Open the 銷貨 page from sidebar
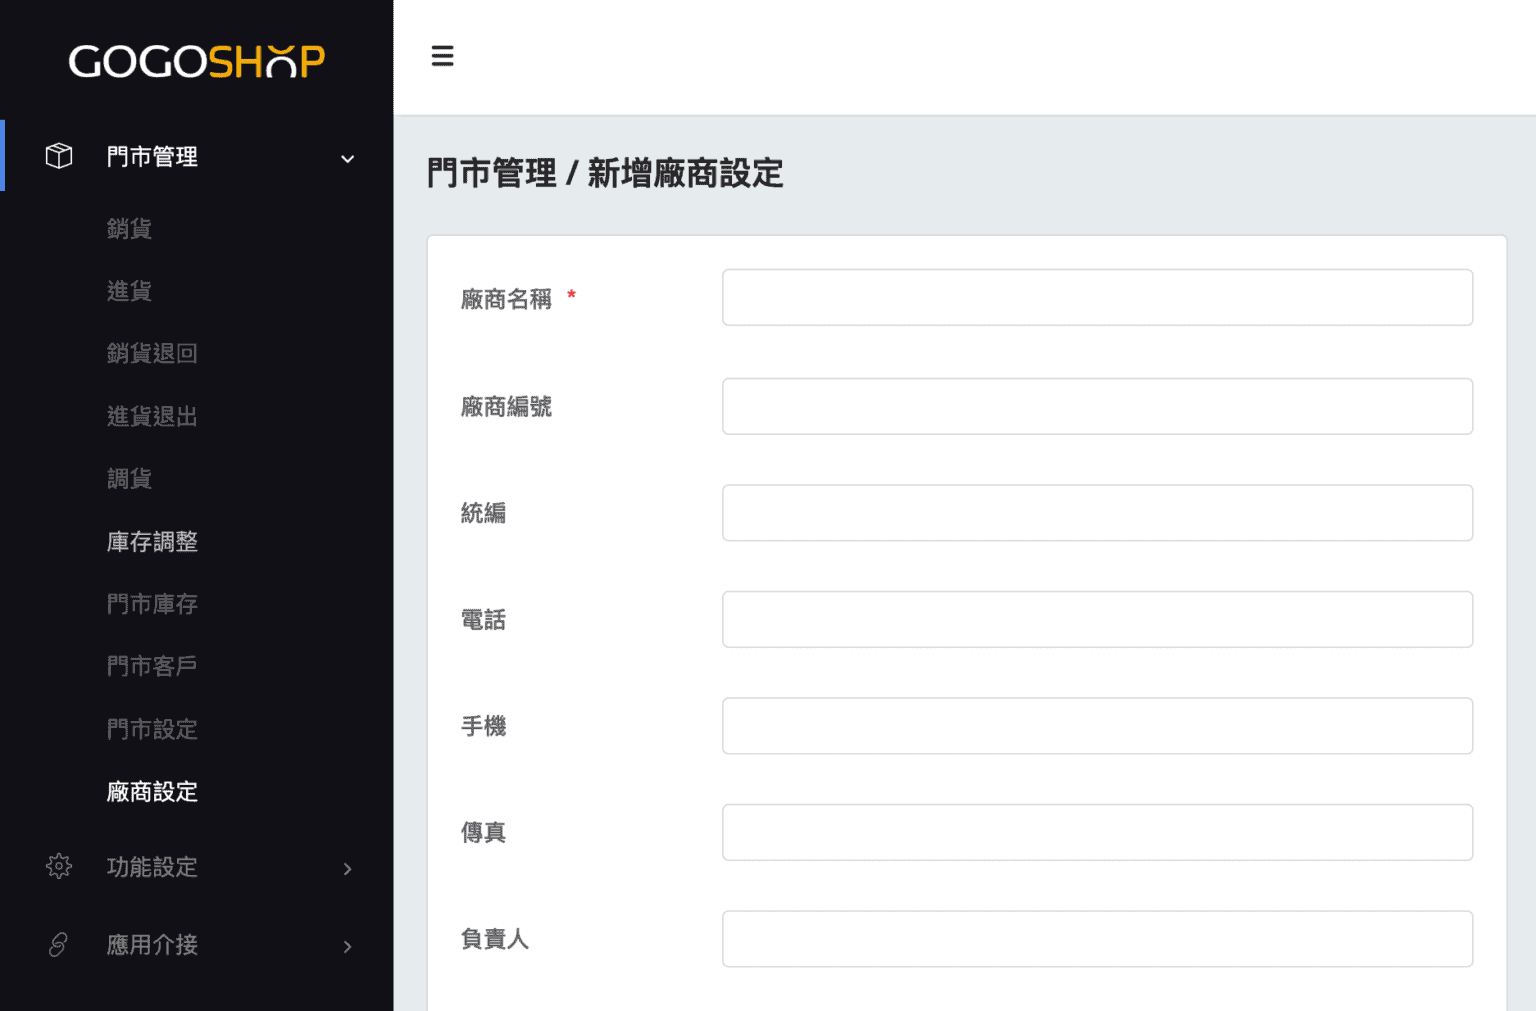Viewport: 1536px width, 1011px height. pos(130,228)
